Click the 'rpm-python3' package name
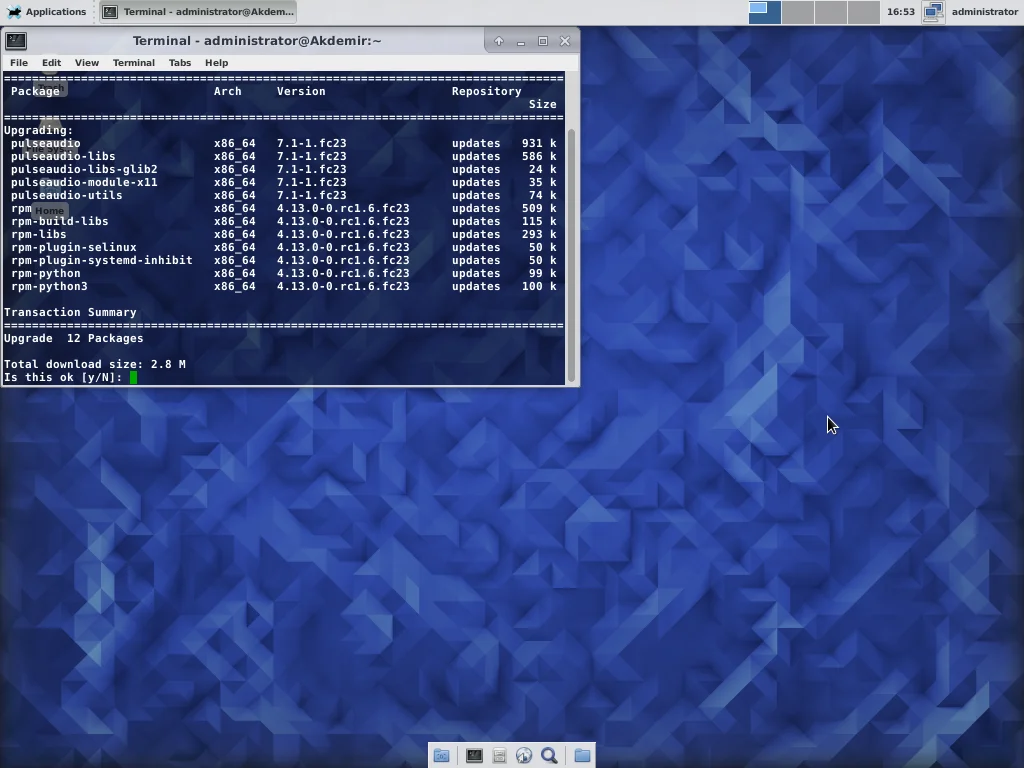Screen dimensions: 1024x768 coord(49,287)
